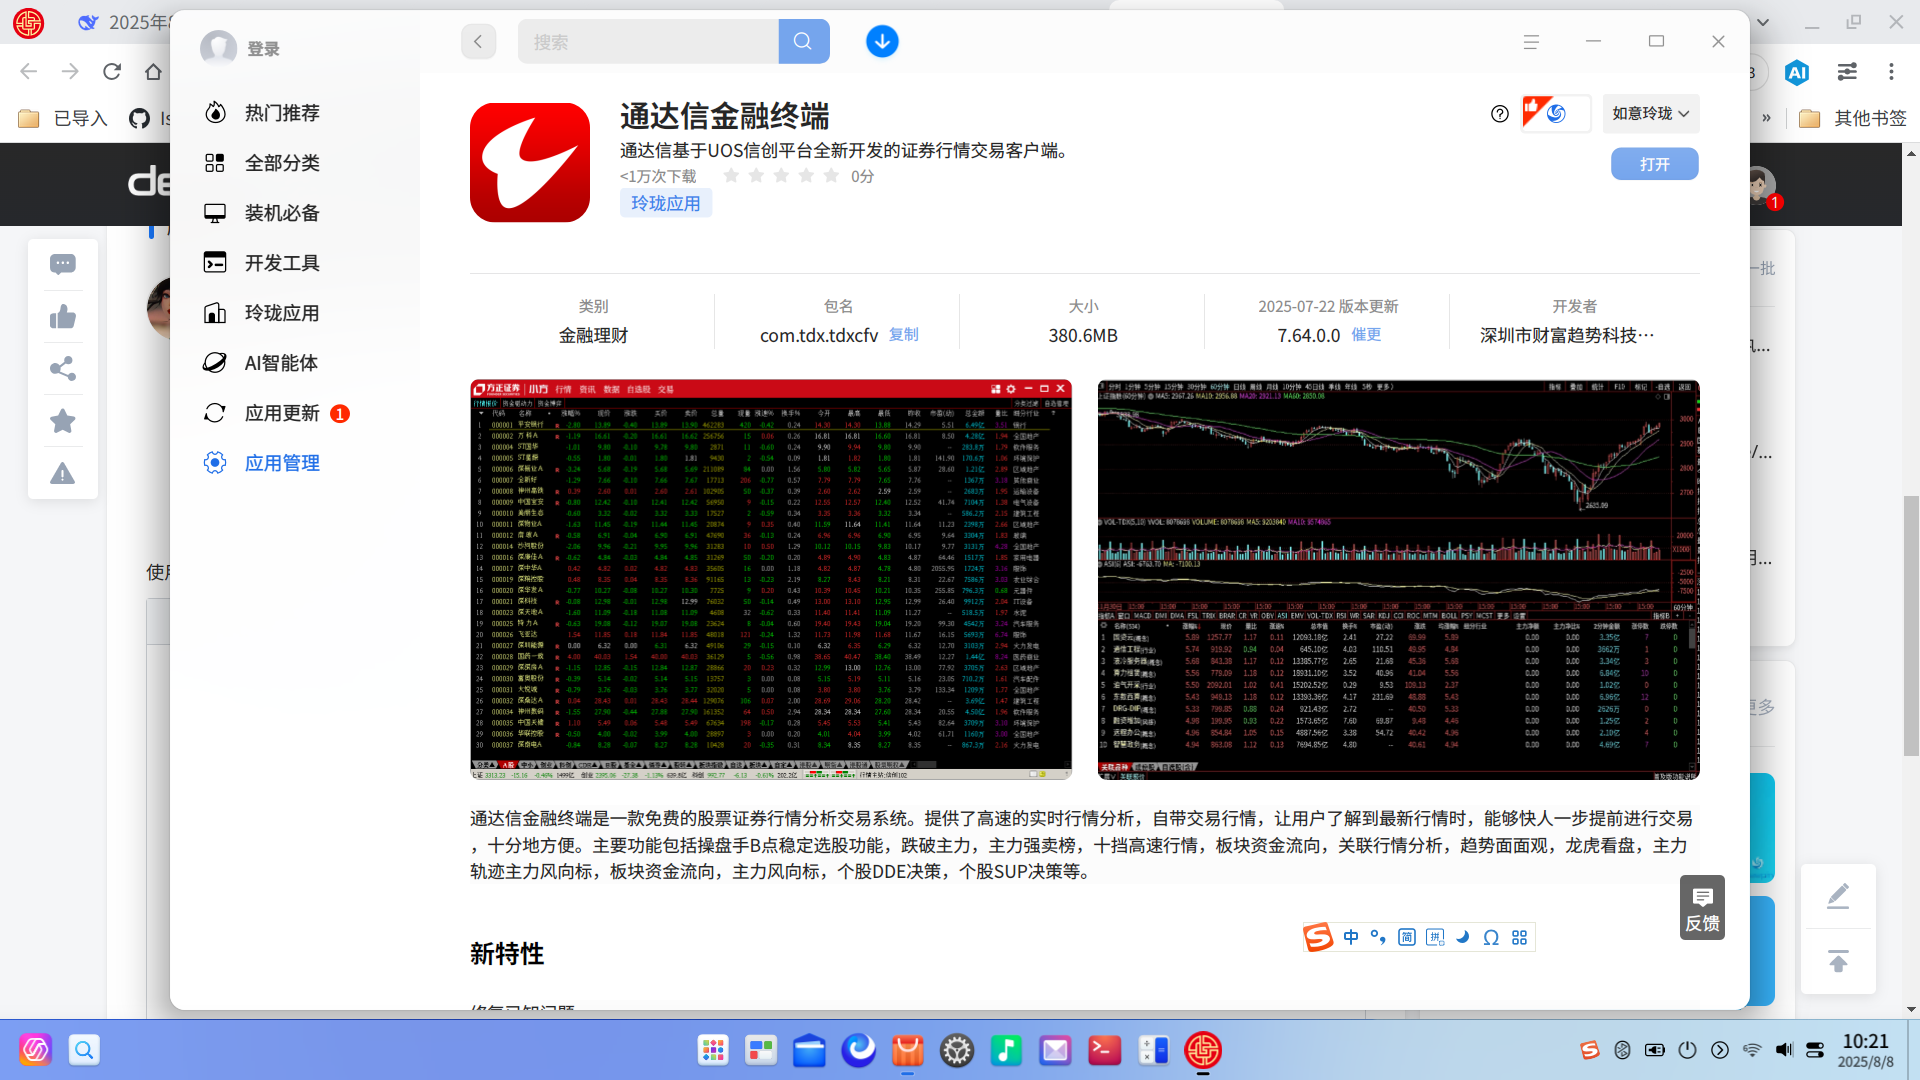Click the 玲珑应用 tag
Viewport: 1920px width, 1080px height.
[x=666, y=203]
